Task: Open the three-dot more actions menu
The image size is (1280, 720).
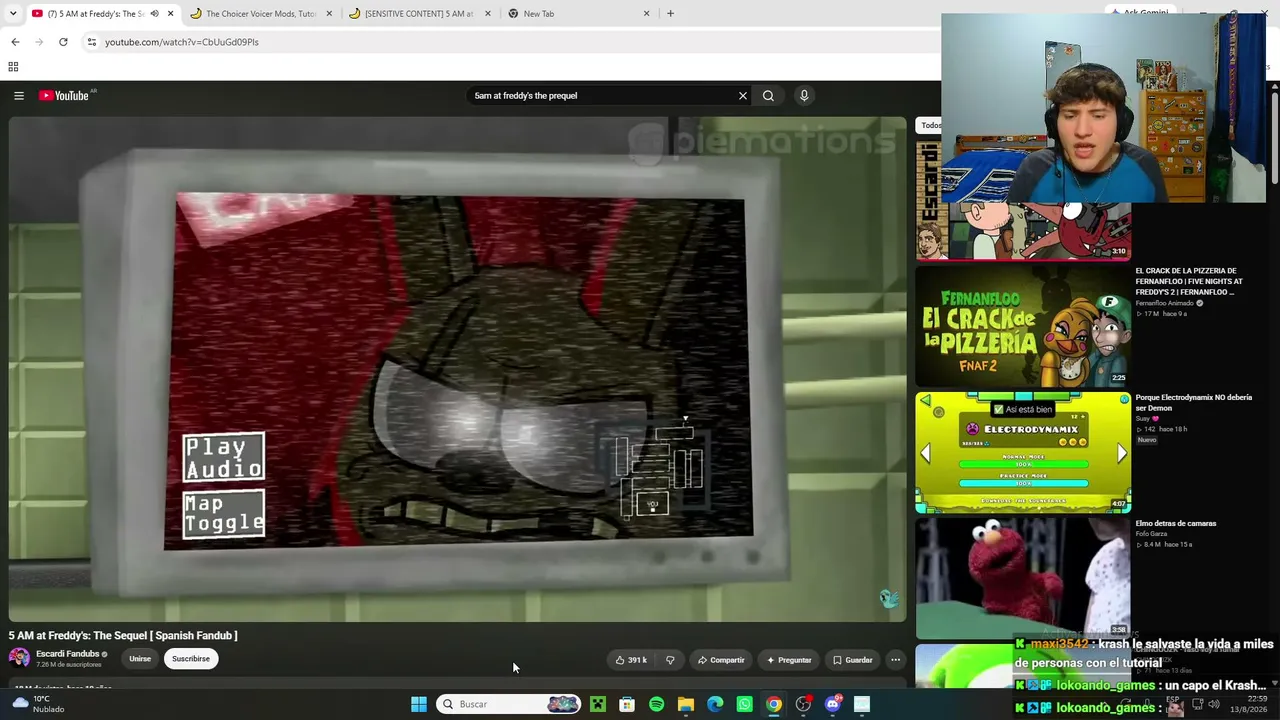Action: tap(896, 660)
